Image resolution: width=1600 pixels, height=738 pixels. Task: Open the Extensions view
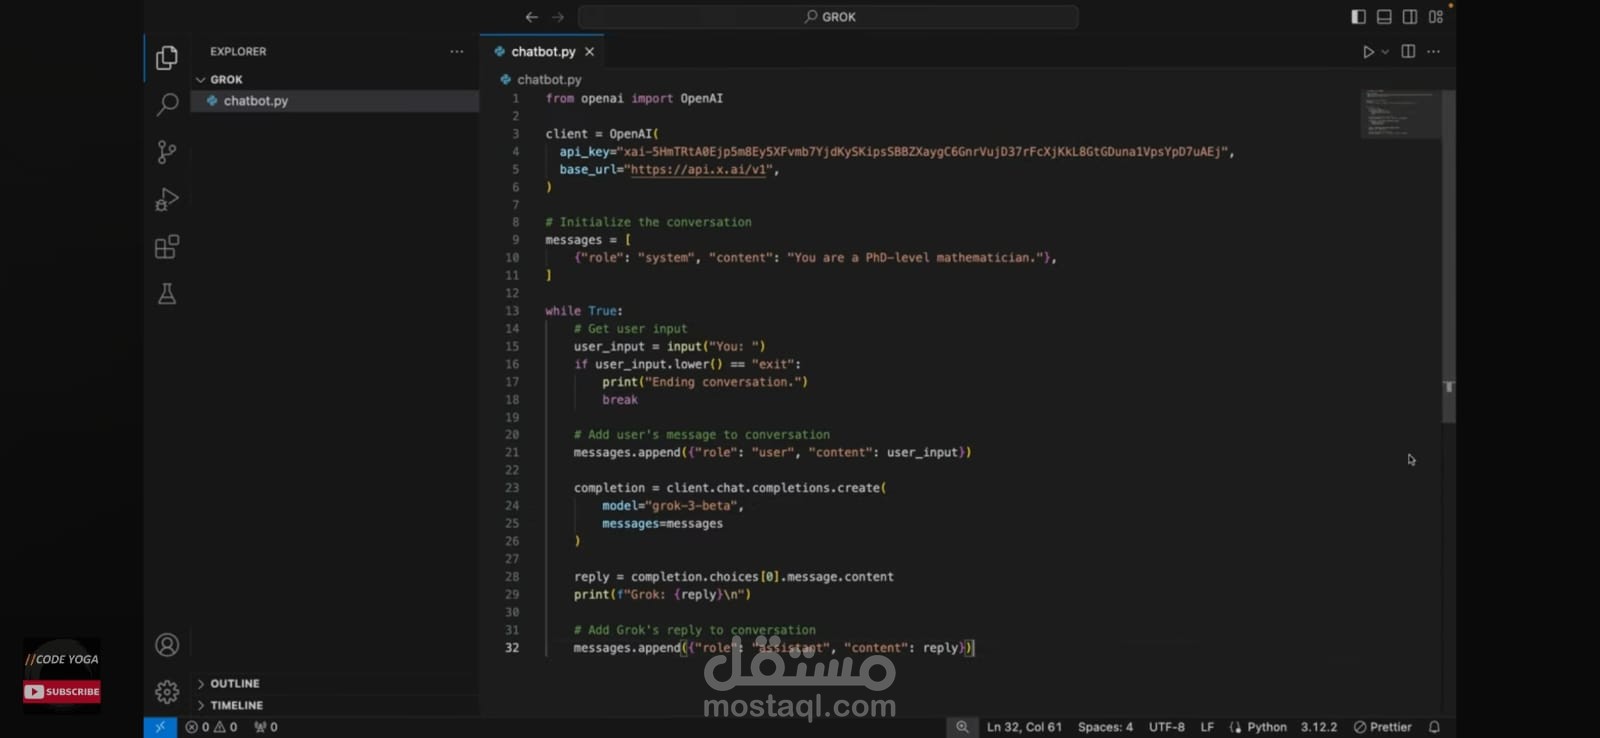[x=167, y=247]
